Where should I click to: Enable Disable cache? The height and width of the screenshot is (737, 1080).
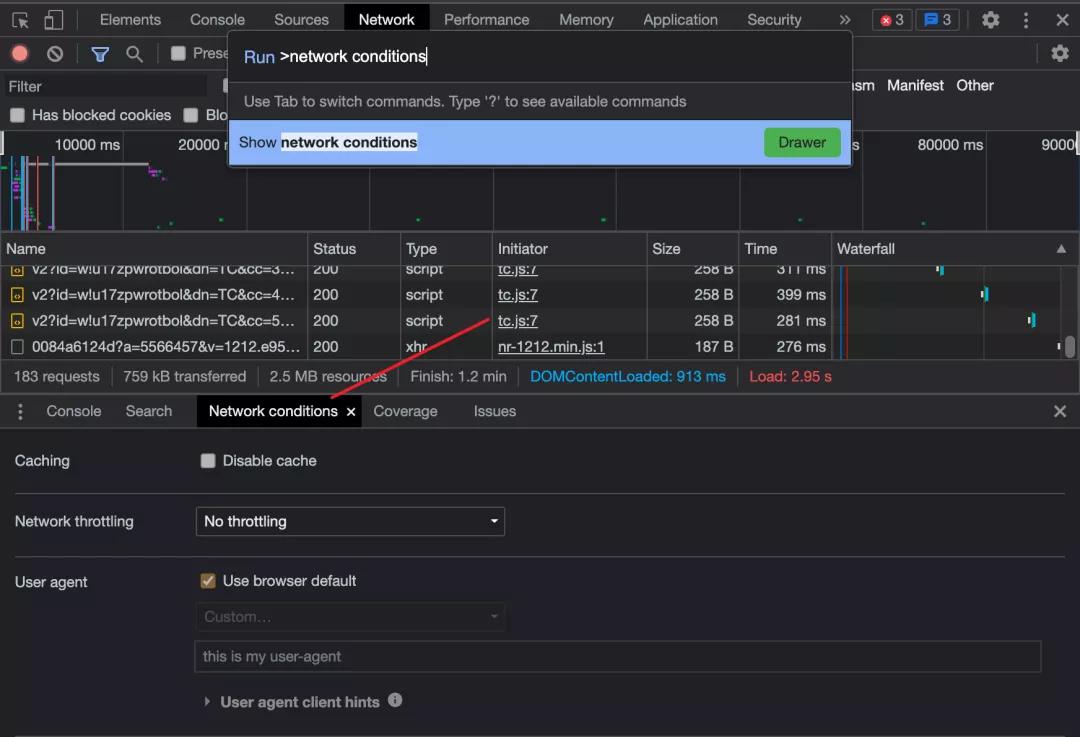[x=208, y=461]
